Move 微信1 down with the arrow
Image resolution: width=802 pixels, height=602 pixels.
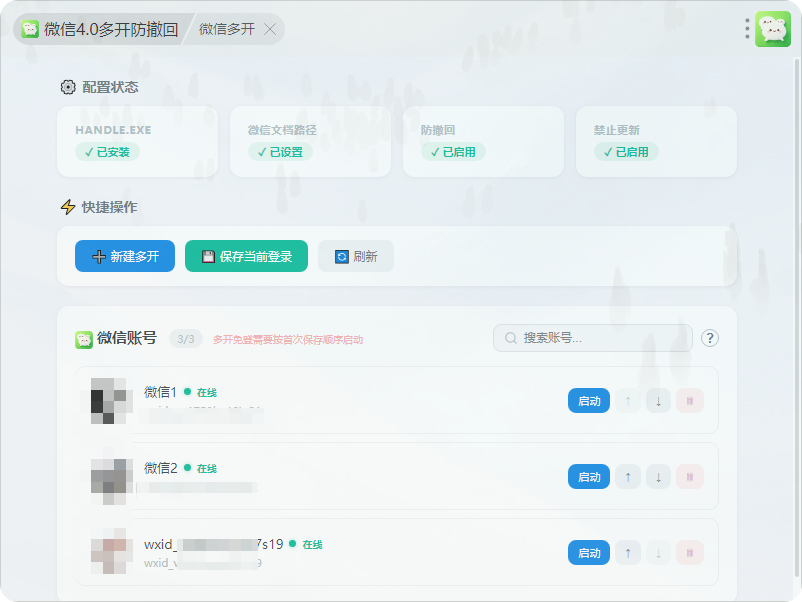658,400
